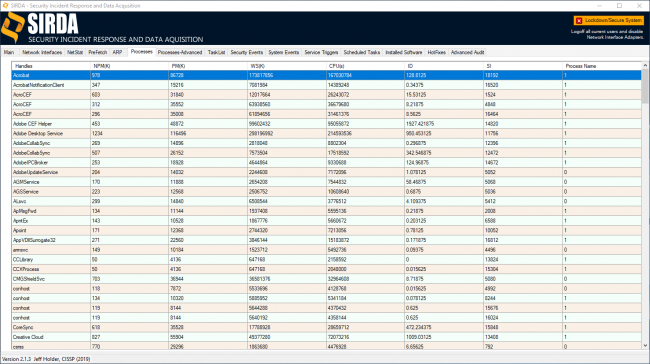Select the Creative Cloud process row
The image size is (650, 364).
click(x=327, y=337)
